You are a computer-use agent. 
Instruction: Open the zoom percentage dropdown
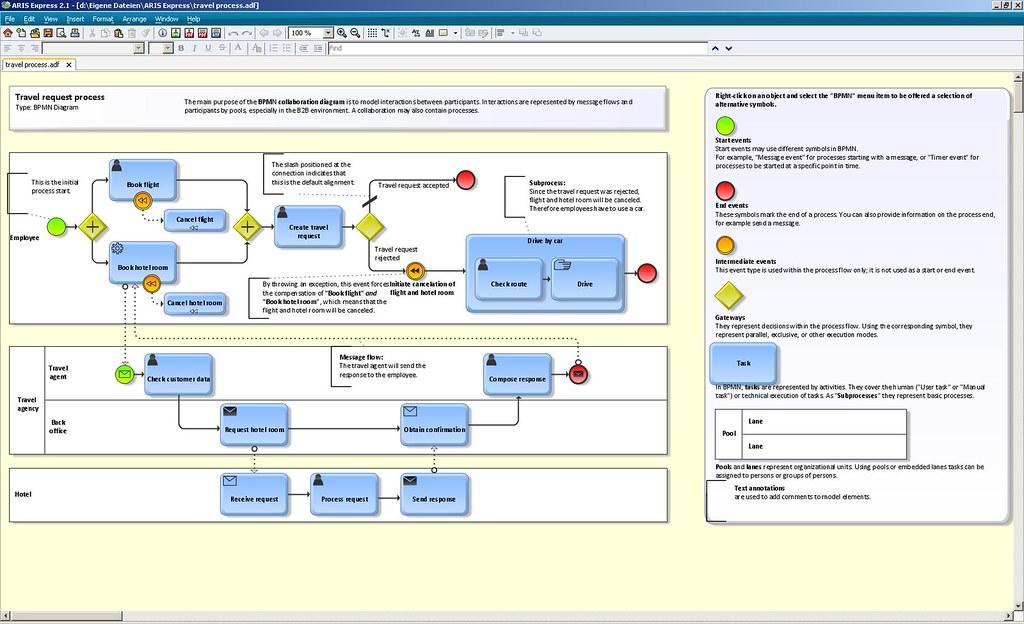coord(328,33)
